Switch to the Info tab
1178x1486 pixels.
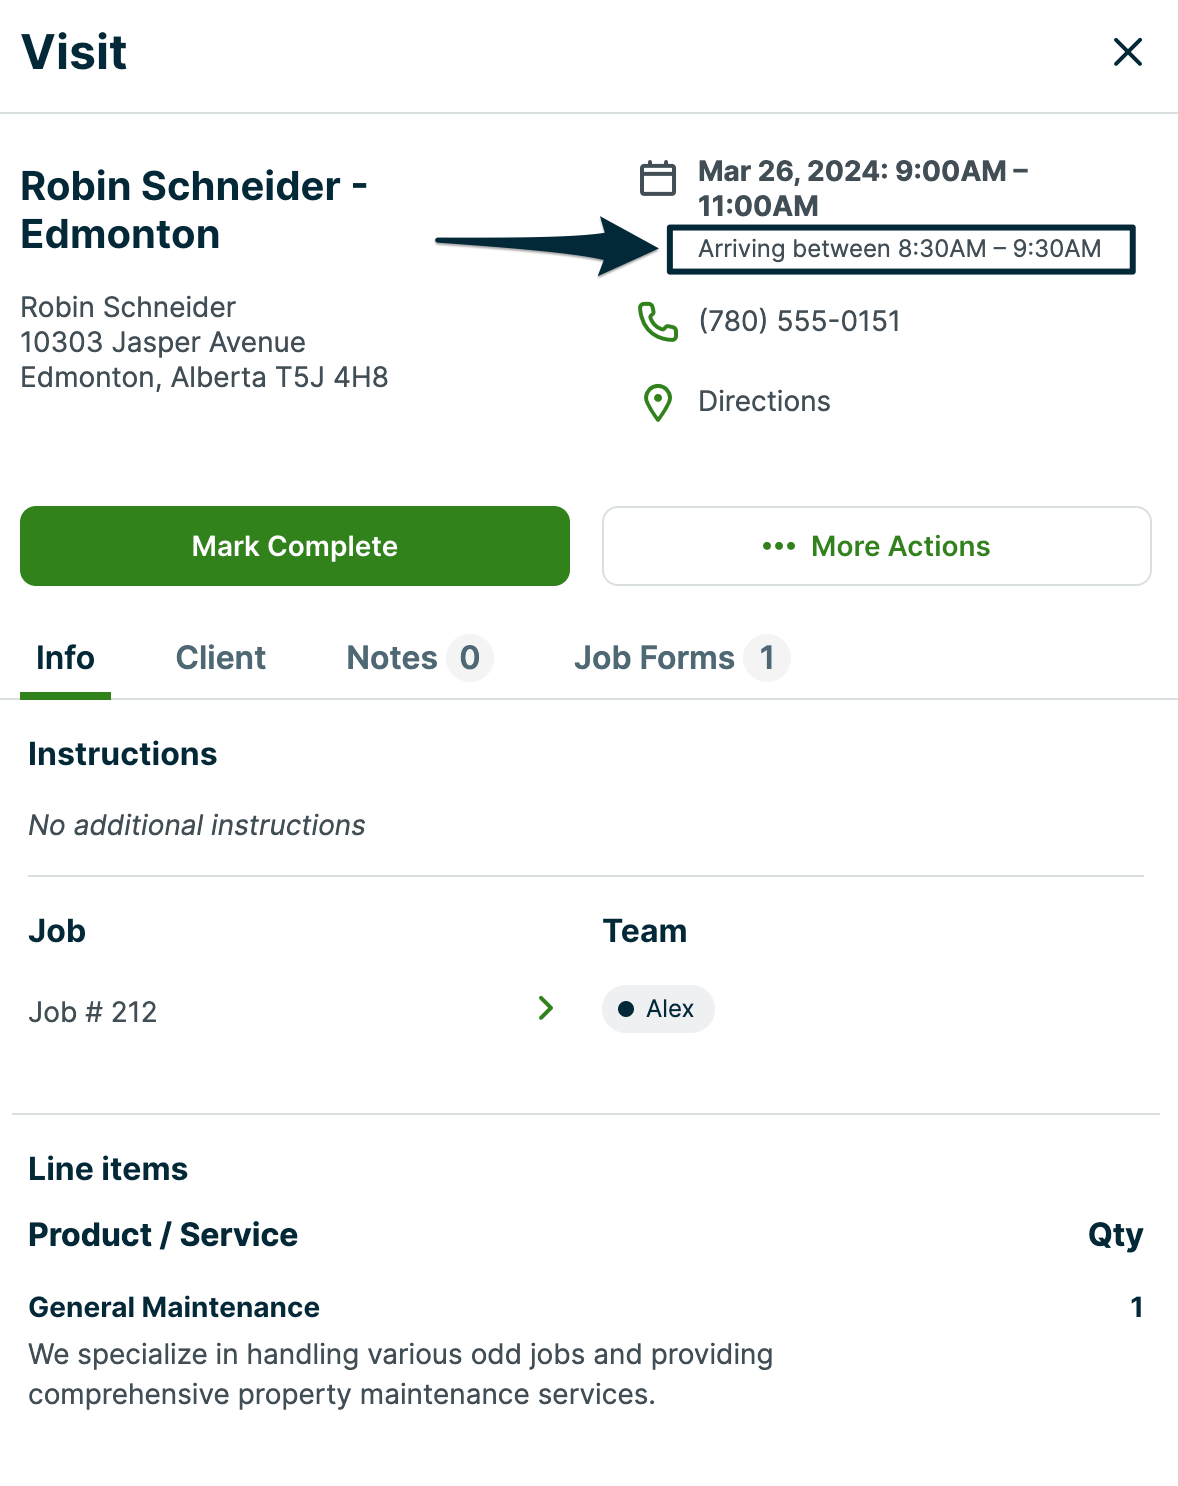tap(65, 658)
